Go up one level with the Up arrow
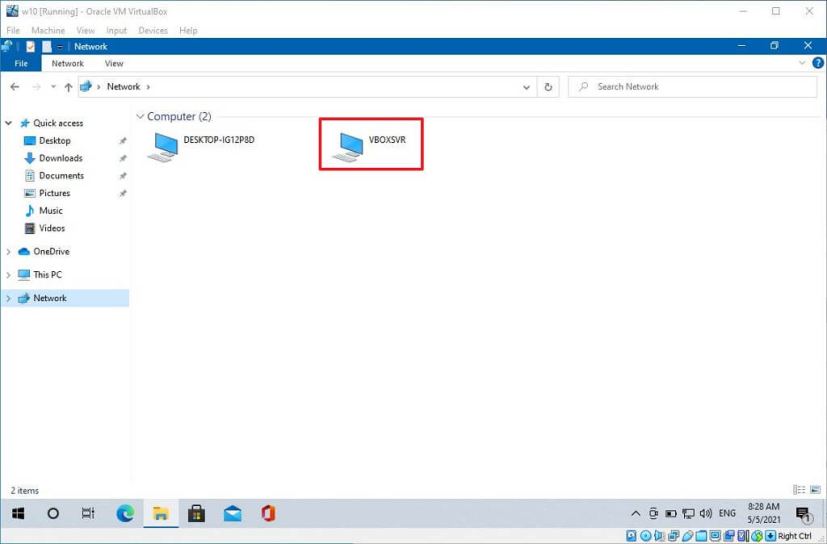This screenshot has height=544, width=827. click(68, 87)
